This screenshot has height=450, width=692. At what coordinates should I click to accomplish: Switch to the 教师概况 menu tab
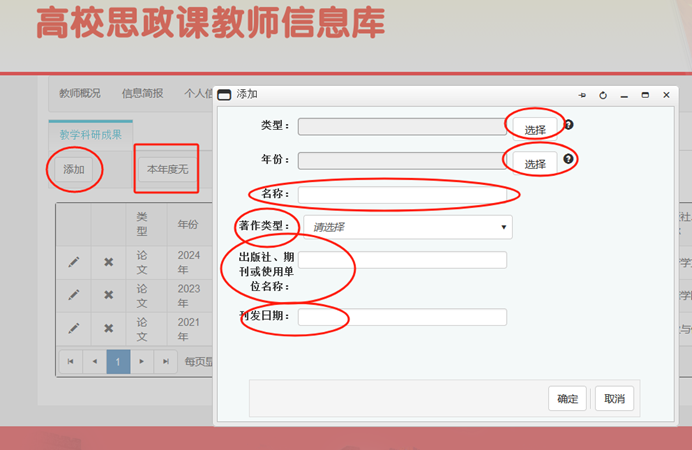pos(80,93)
